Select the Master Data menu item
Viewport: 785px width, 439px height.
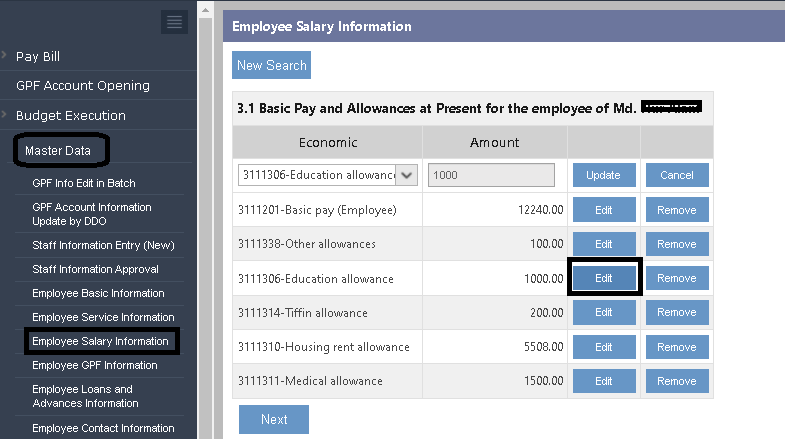58,151
